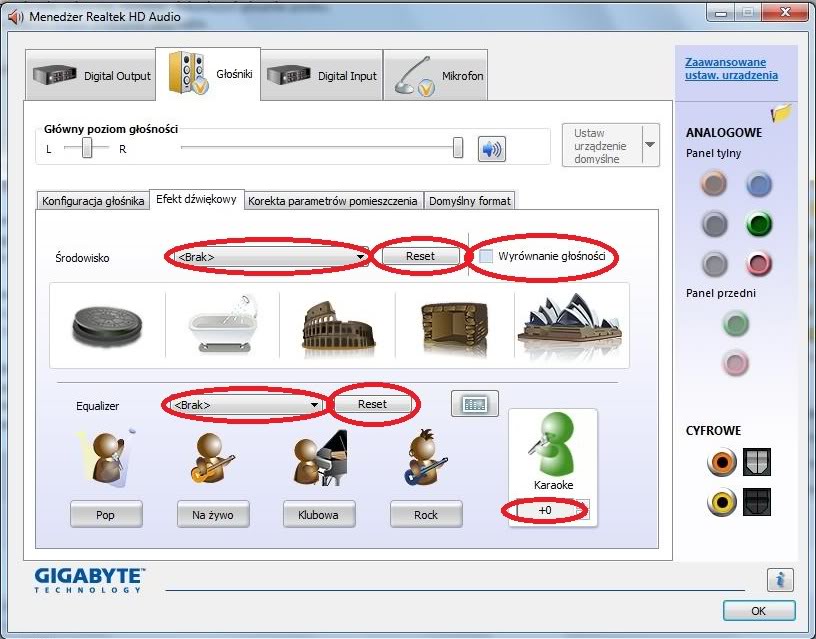This screenshot has height=639, width=816.
Task: Click the Karaoke key value field
Action: point(546,510)
